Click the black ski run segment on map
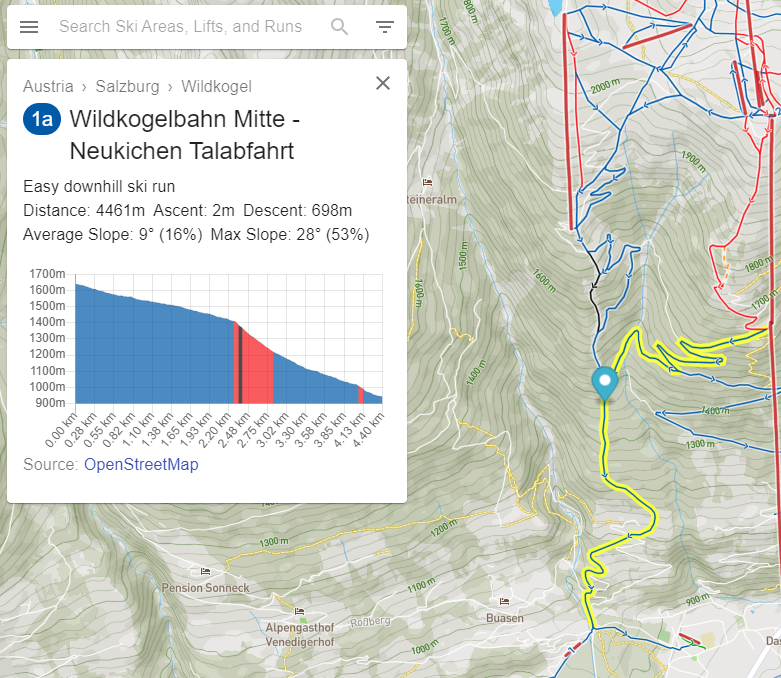Screen dimensions: 781x678 pos(597,310)
